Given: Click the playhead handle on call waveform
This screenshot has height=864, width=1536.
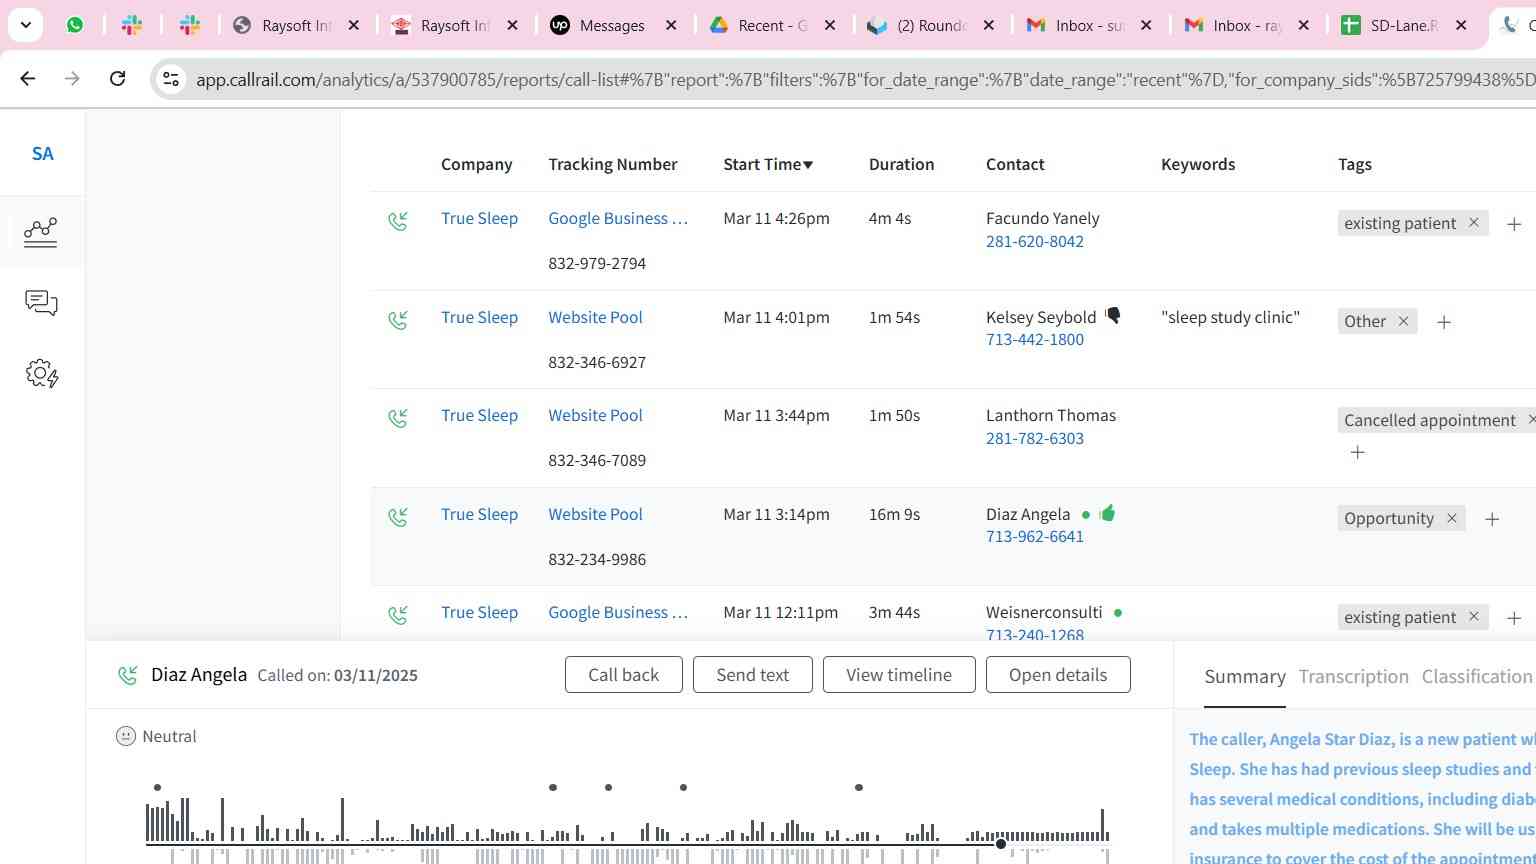Looking at the screenshot, I should pos(1000,845).
